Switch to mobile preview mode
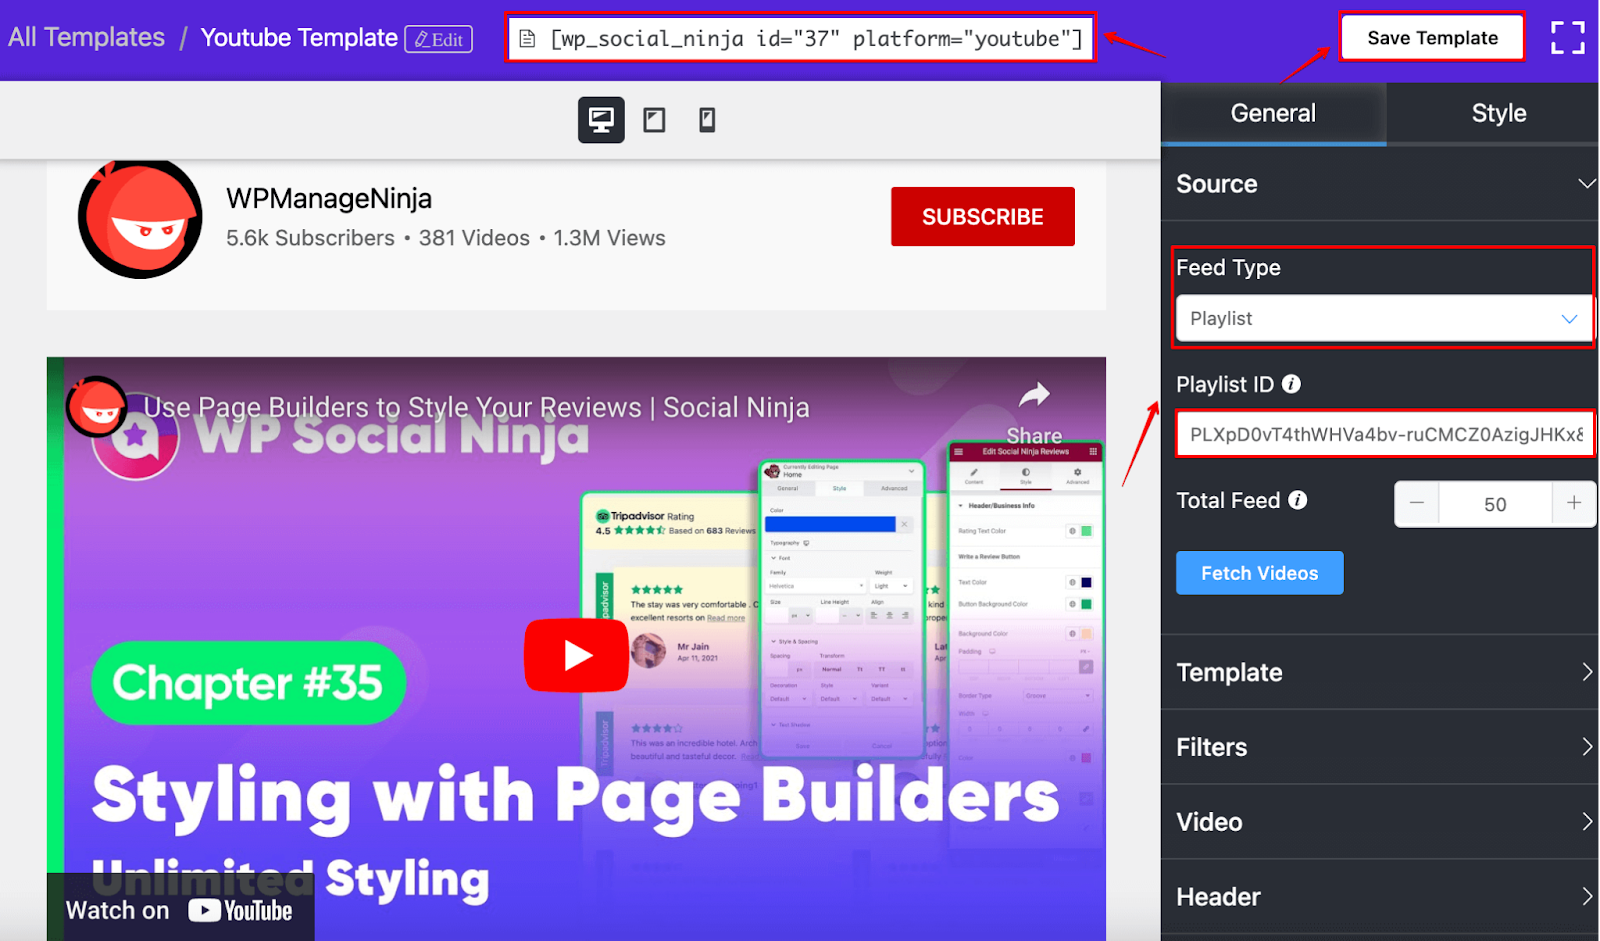Image resolution: width=1600 pixels, height=941 pixels. tap(707, 120)
